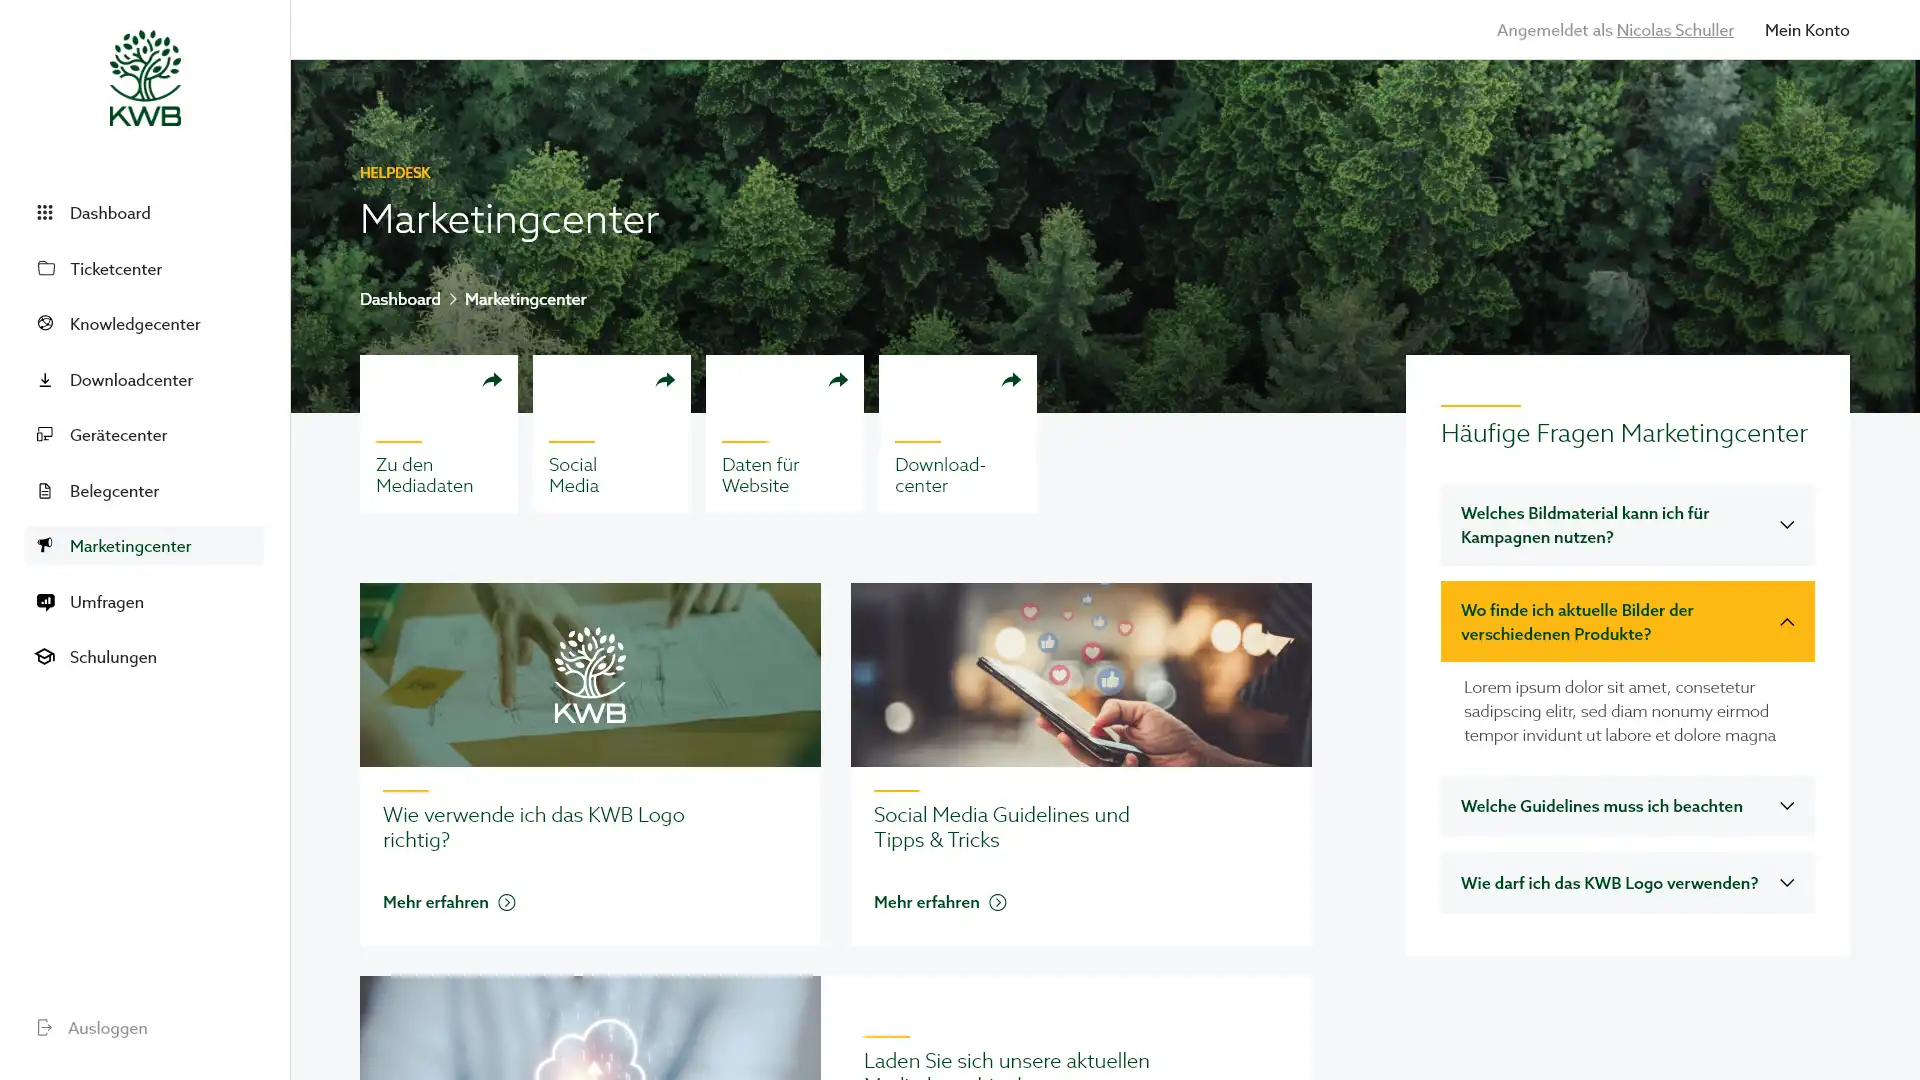The width and height of the screenshot is (1920, 1080).
Task: Click the Knowledgecenter globe icon
Action: click(45, 323)
